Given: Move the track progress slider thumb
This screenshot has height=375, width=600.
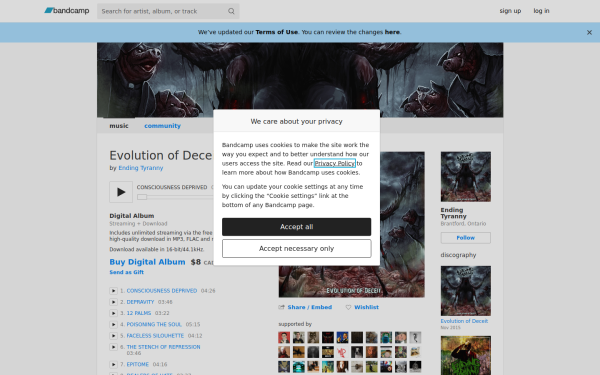Looking at the screenshot, I should [142, 197].
